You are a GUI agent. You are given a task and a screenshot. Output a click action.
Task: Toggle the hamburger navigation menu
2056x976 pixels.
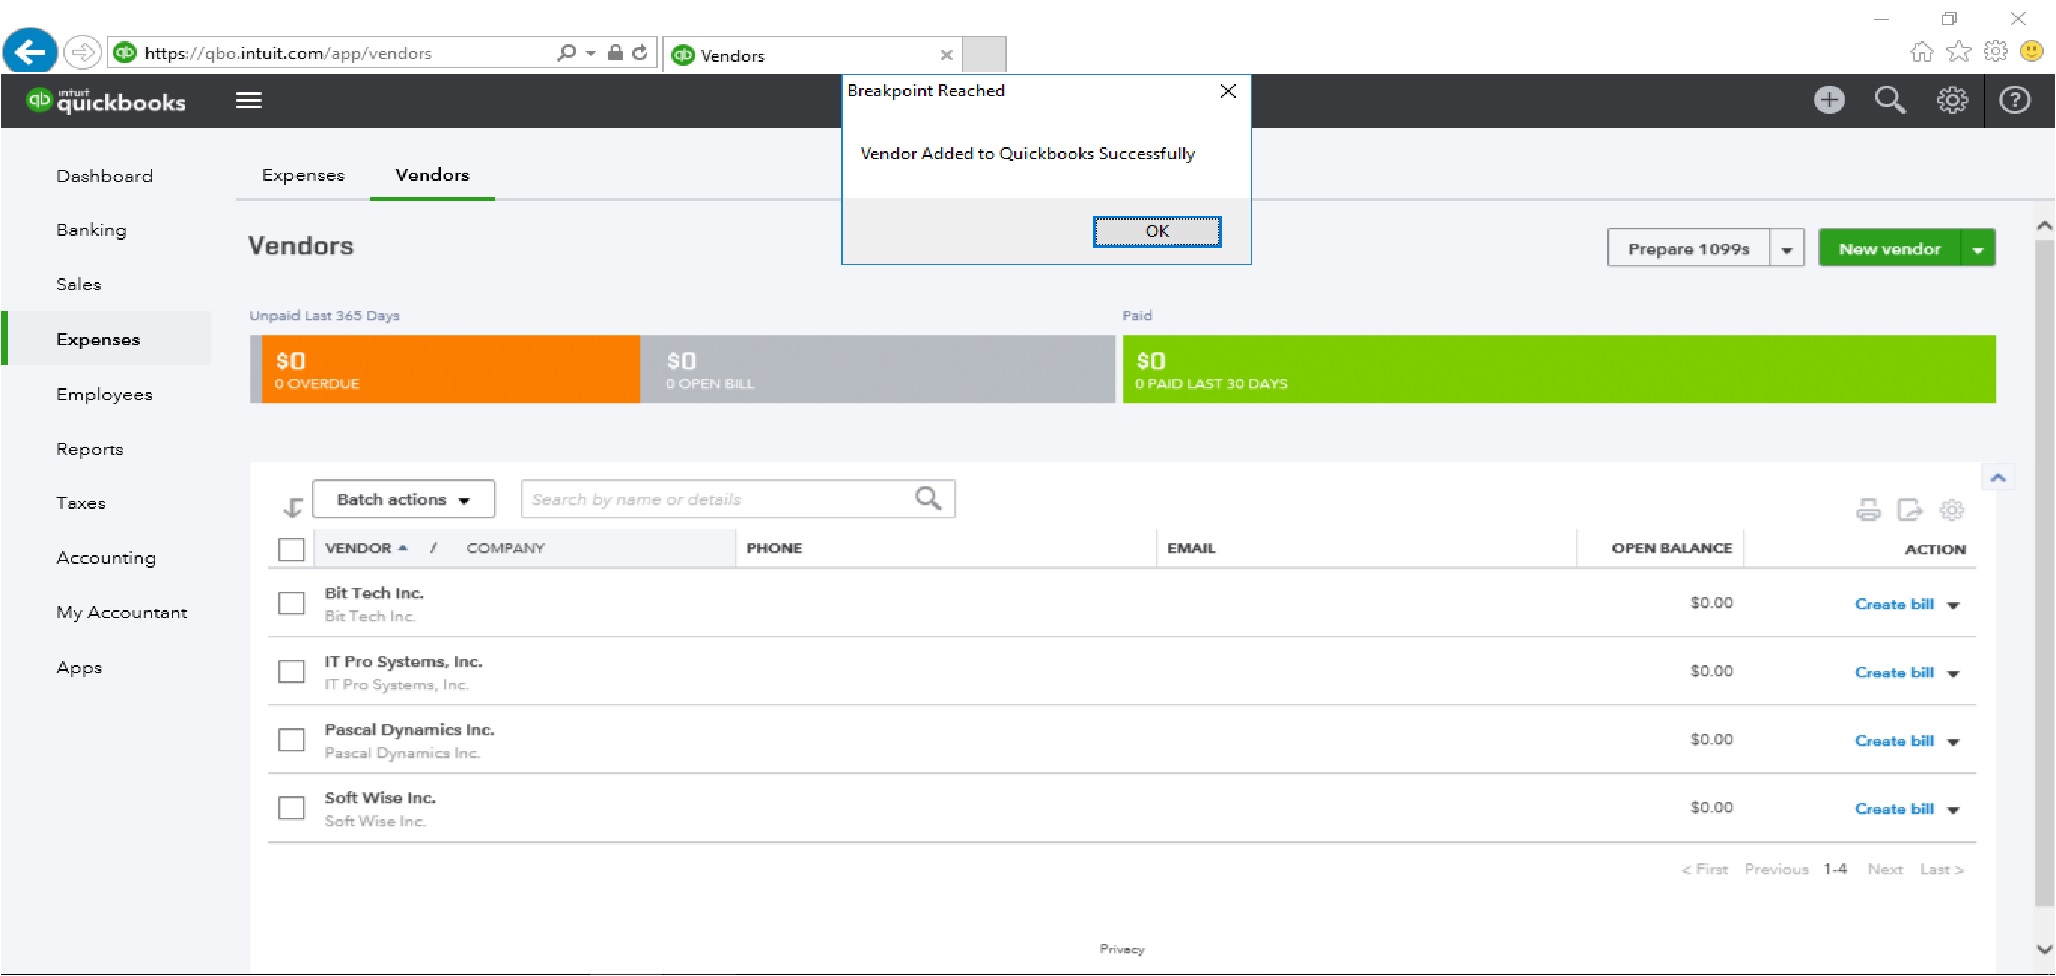tap(249, 100)
